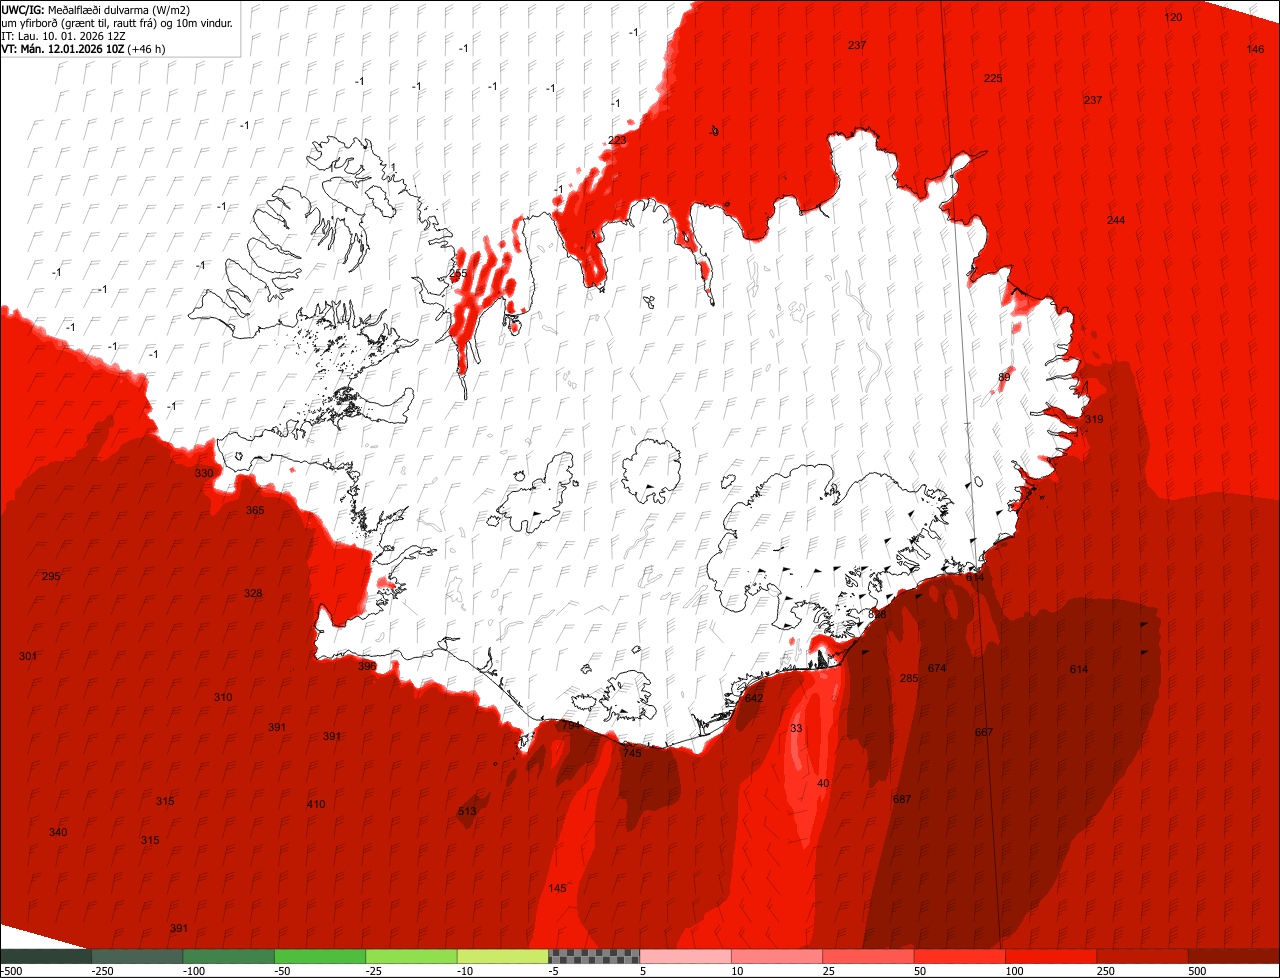Click the map value '667'

pyautogui.click(x=984, y=732)
